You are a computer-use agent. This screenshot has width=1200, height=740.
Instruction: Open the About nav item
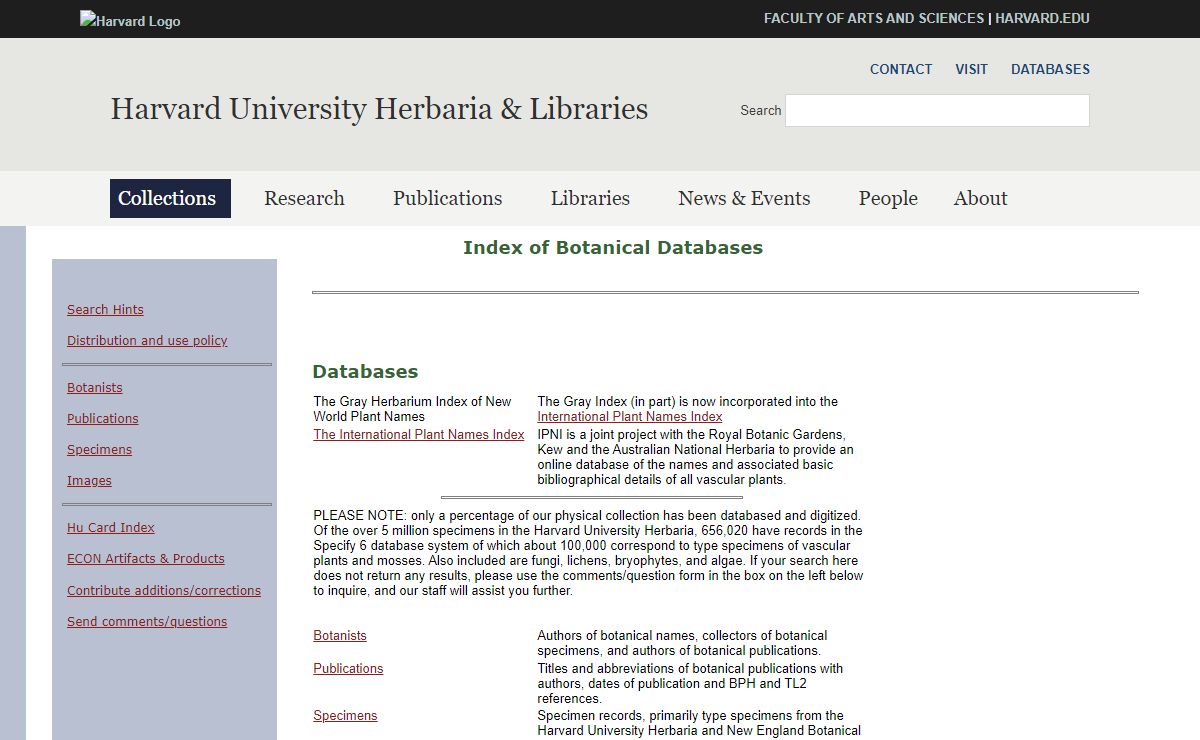(980, 198)
